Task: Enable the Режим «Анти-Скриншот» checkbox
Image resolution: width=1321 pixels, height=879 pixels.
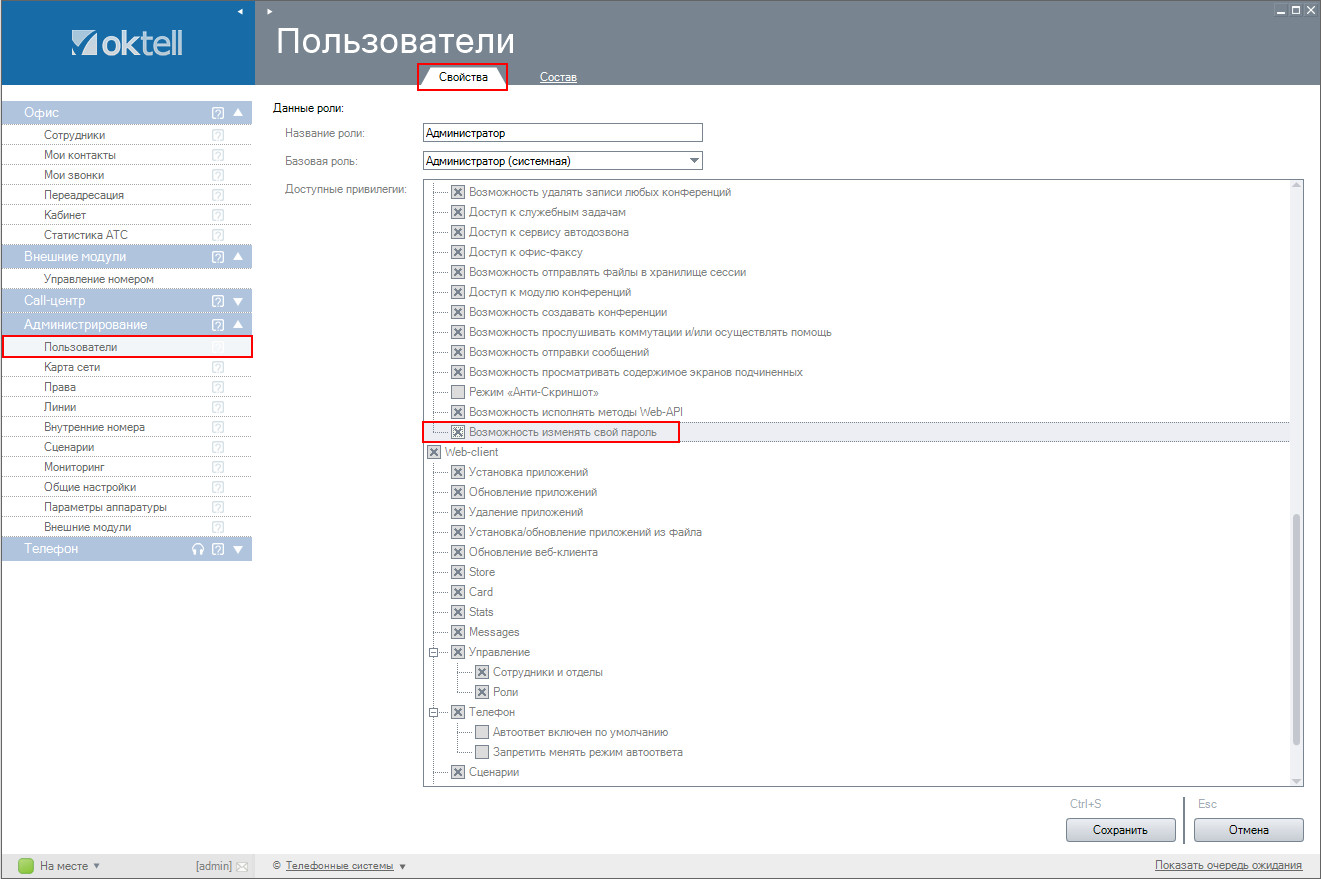Action: [x=458, y=392]
